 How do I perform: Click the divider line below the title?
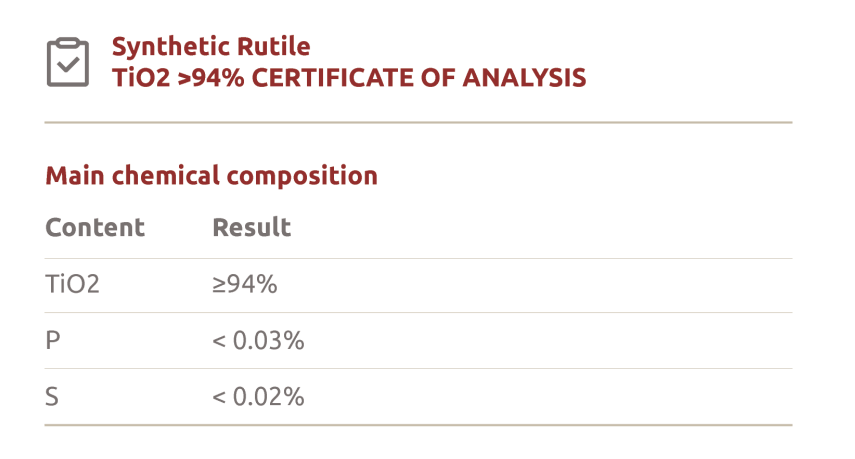pyautogui.click(x=418, y=122)
